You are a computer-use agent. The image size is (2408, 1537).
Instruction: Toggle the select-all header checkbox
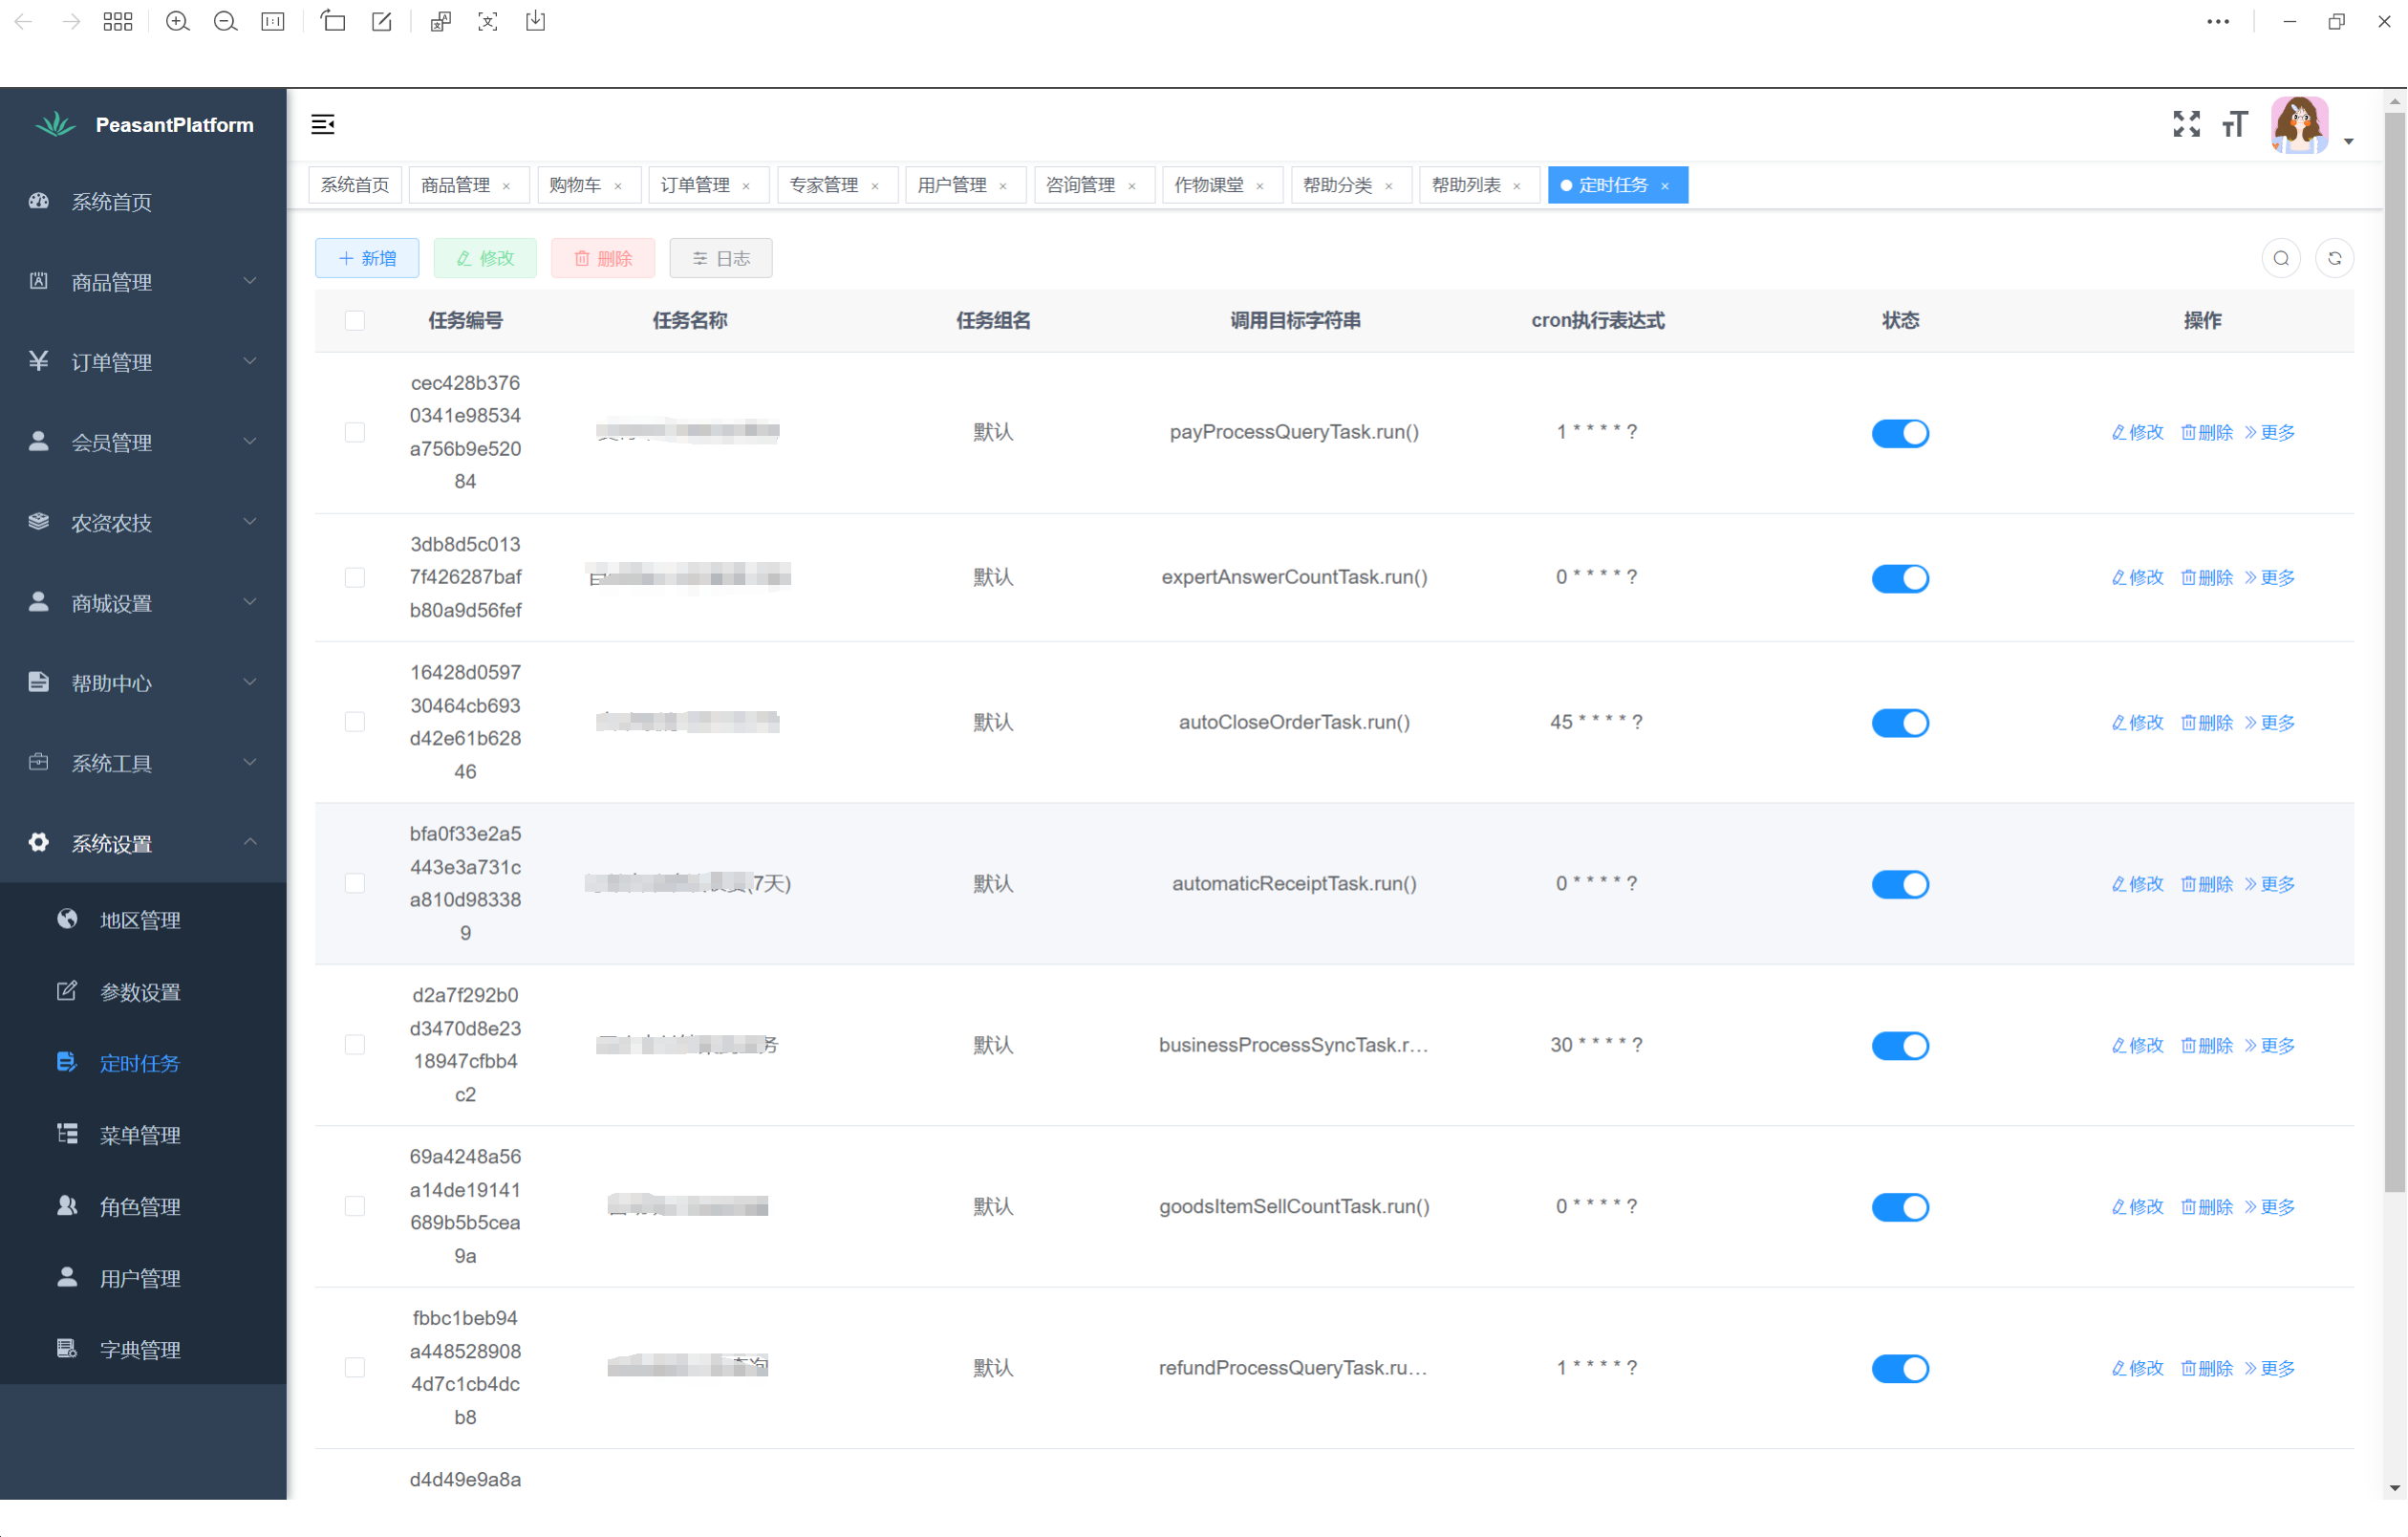pos(355,320)
